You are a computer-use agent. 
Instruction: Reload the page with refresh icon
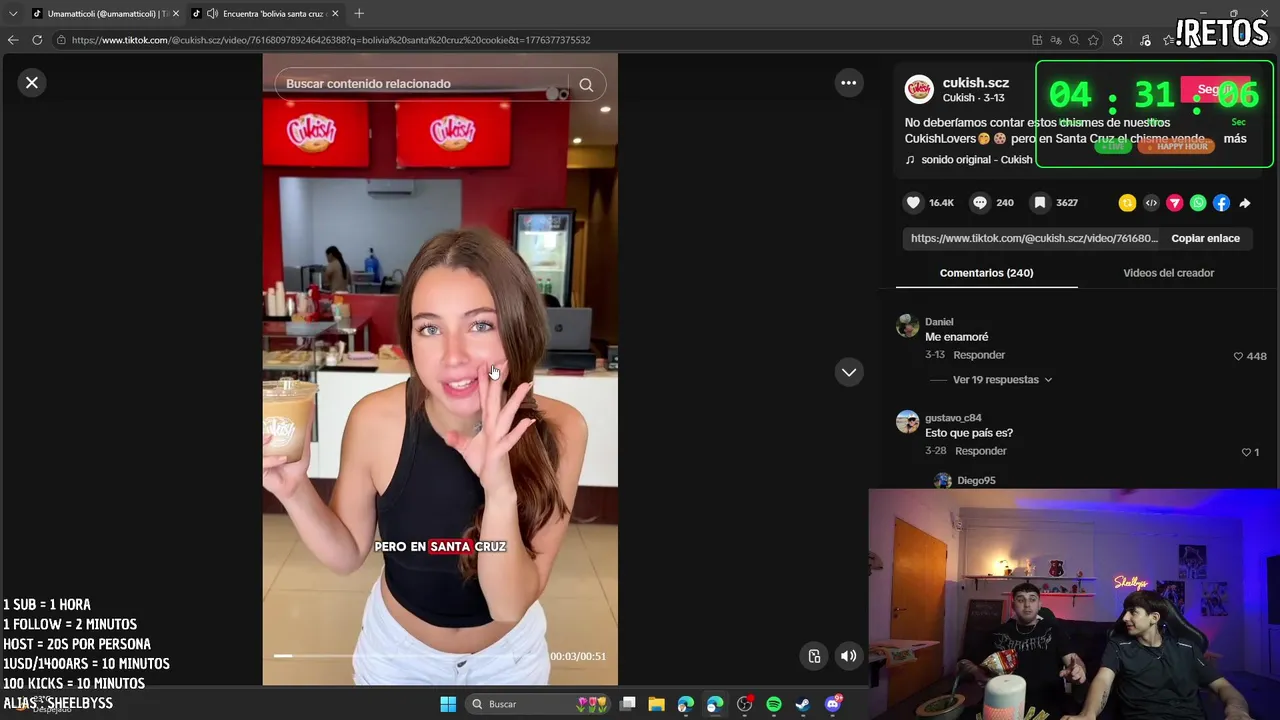pyautogui.click(x=37, y=40)
